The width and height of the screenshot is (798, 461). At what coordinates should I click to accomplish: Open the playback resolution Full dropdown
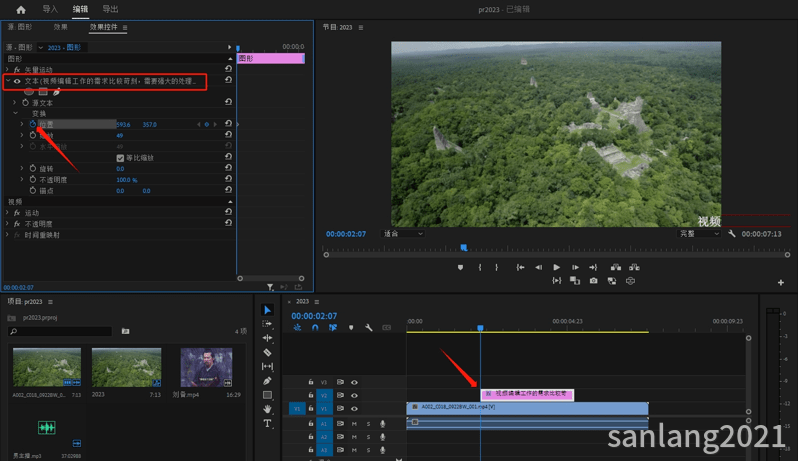click(699, 234)
